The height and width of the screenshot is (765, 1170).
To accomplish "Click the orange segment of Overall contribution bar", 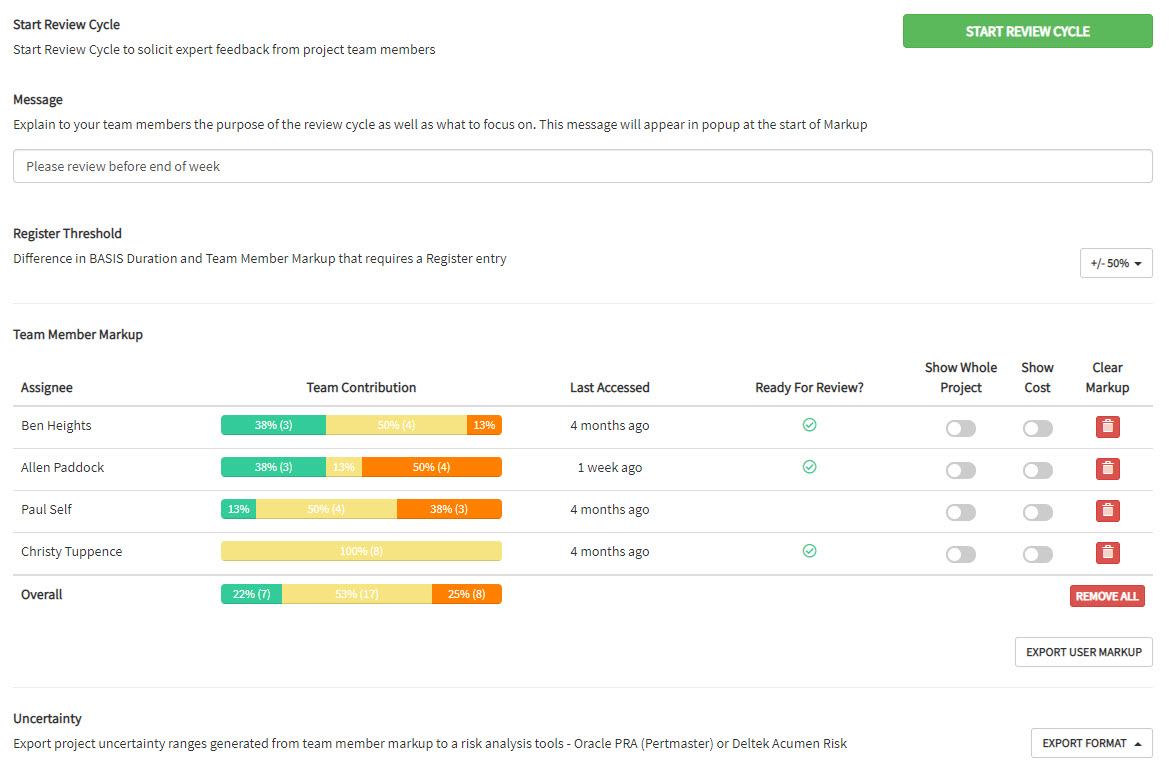I will [466, 593].
